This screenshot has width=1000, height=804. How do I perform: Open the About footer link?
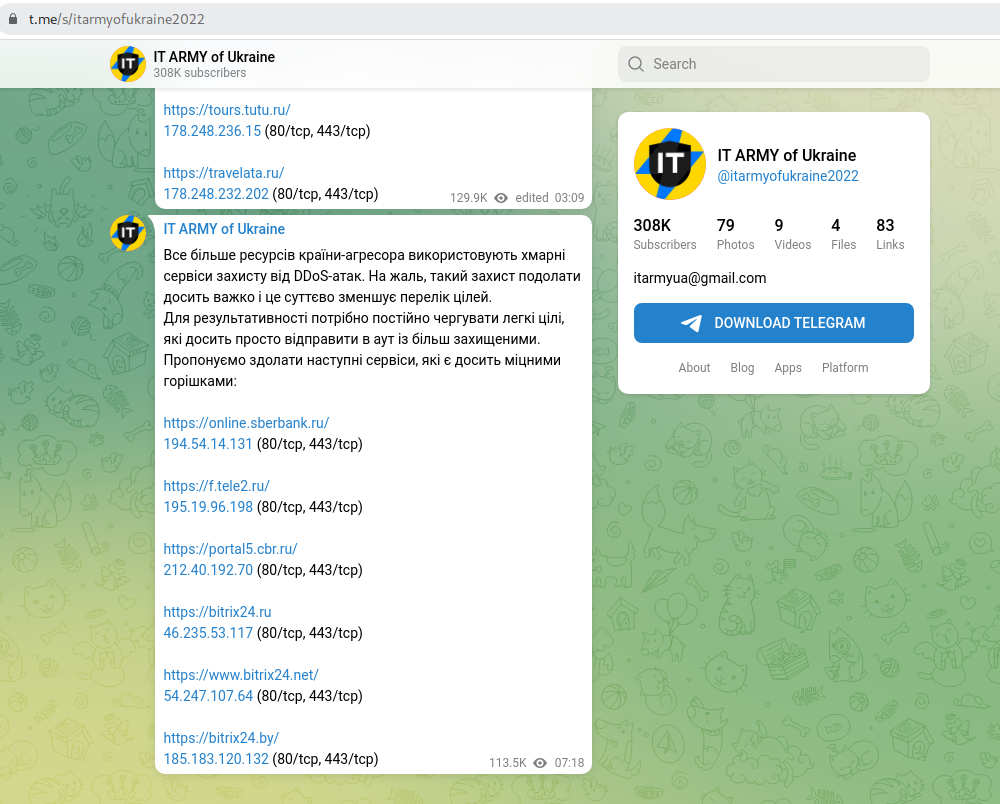[694, 368]
